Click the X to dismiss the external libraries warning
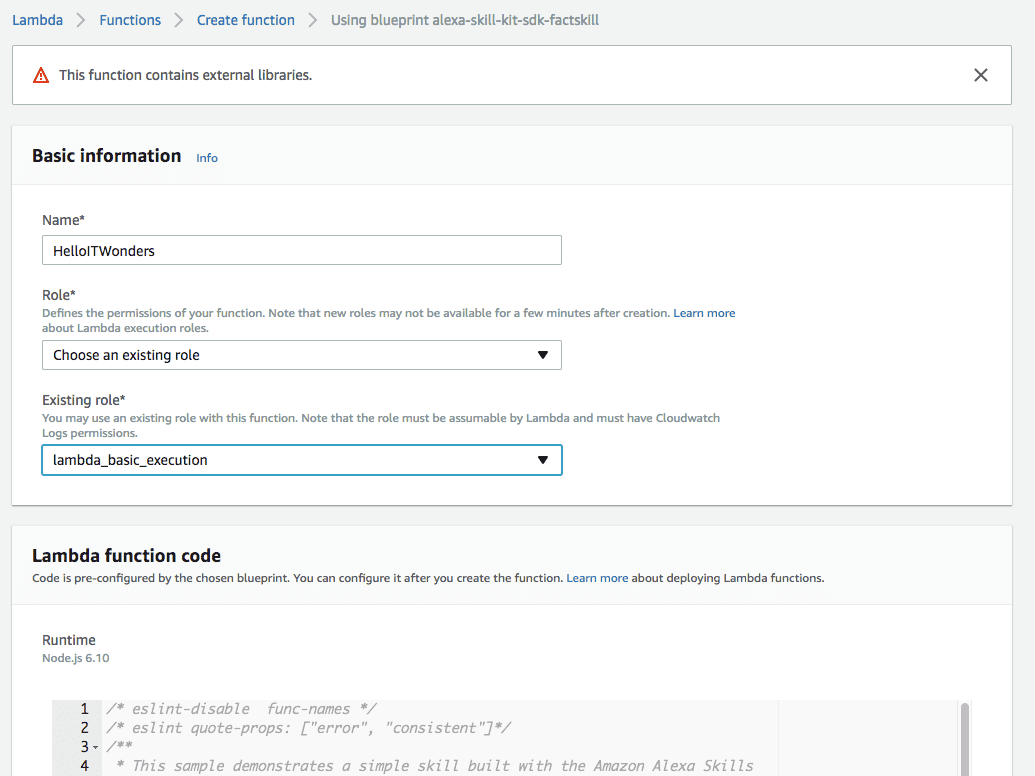 click(981, 74)
